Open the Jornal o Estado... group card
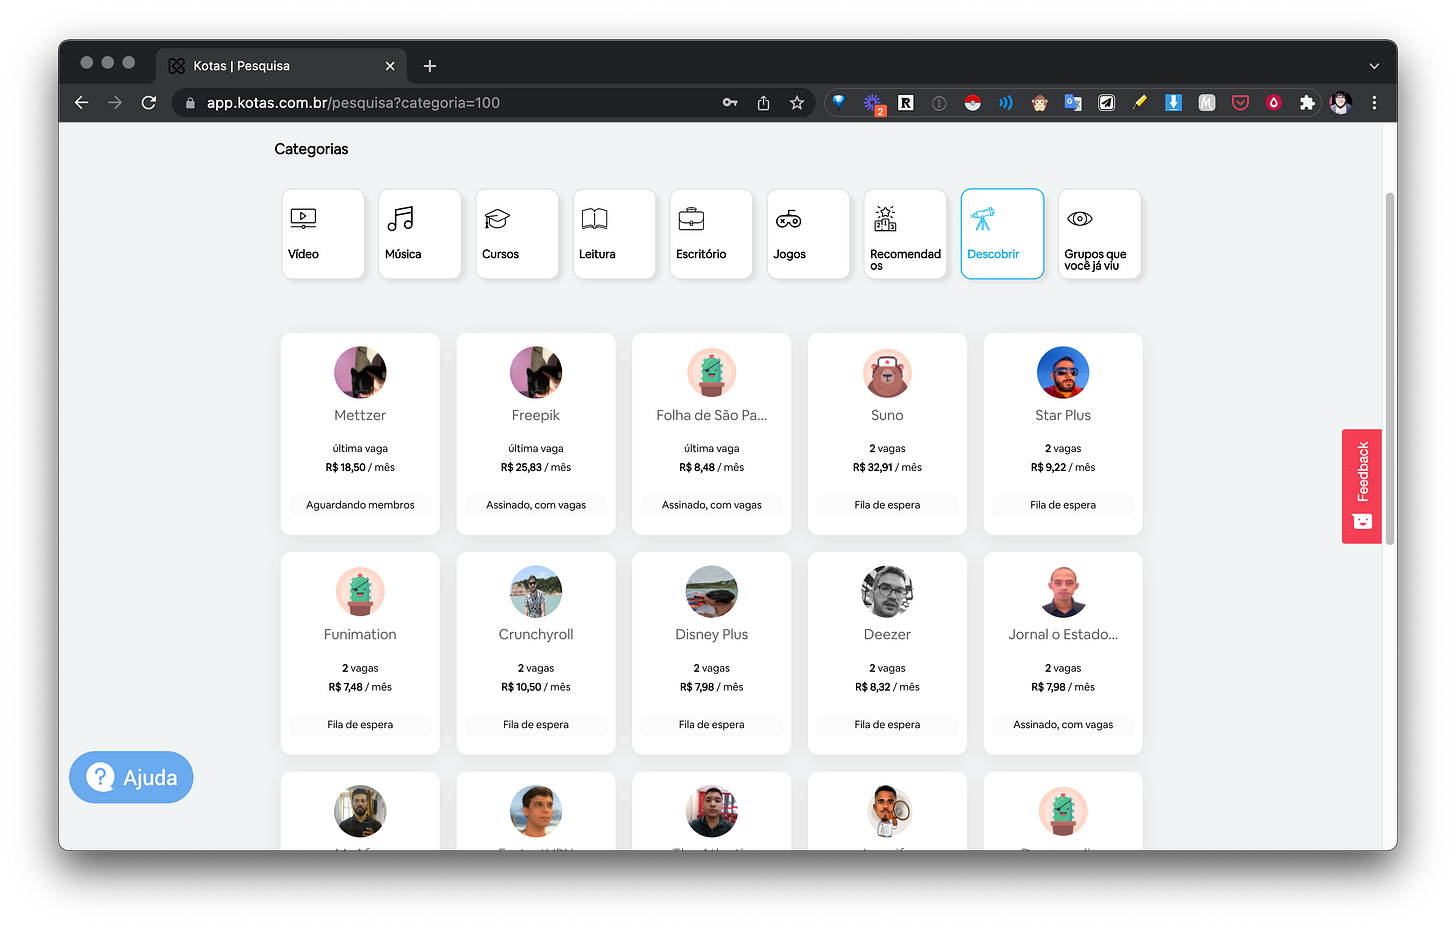 [x=1063, y=653]
